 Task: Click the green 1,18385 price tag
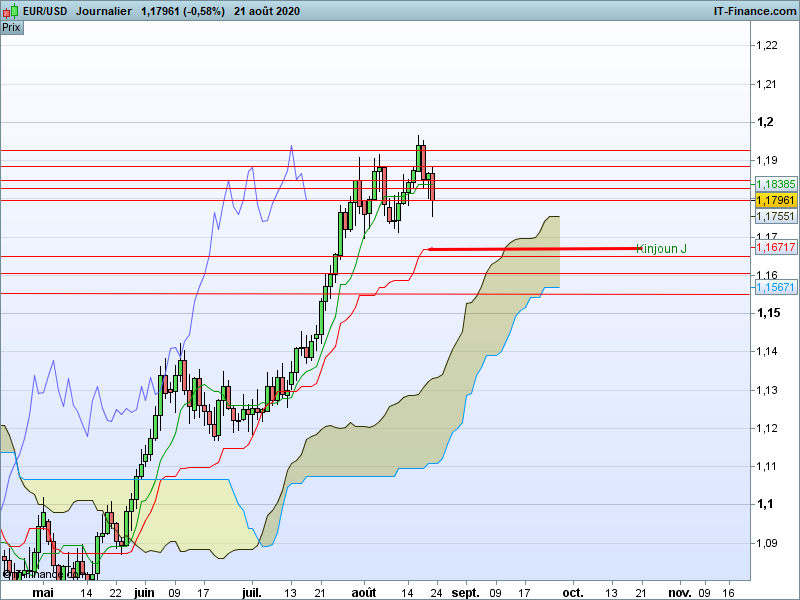(776, 184)
